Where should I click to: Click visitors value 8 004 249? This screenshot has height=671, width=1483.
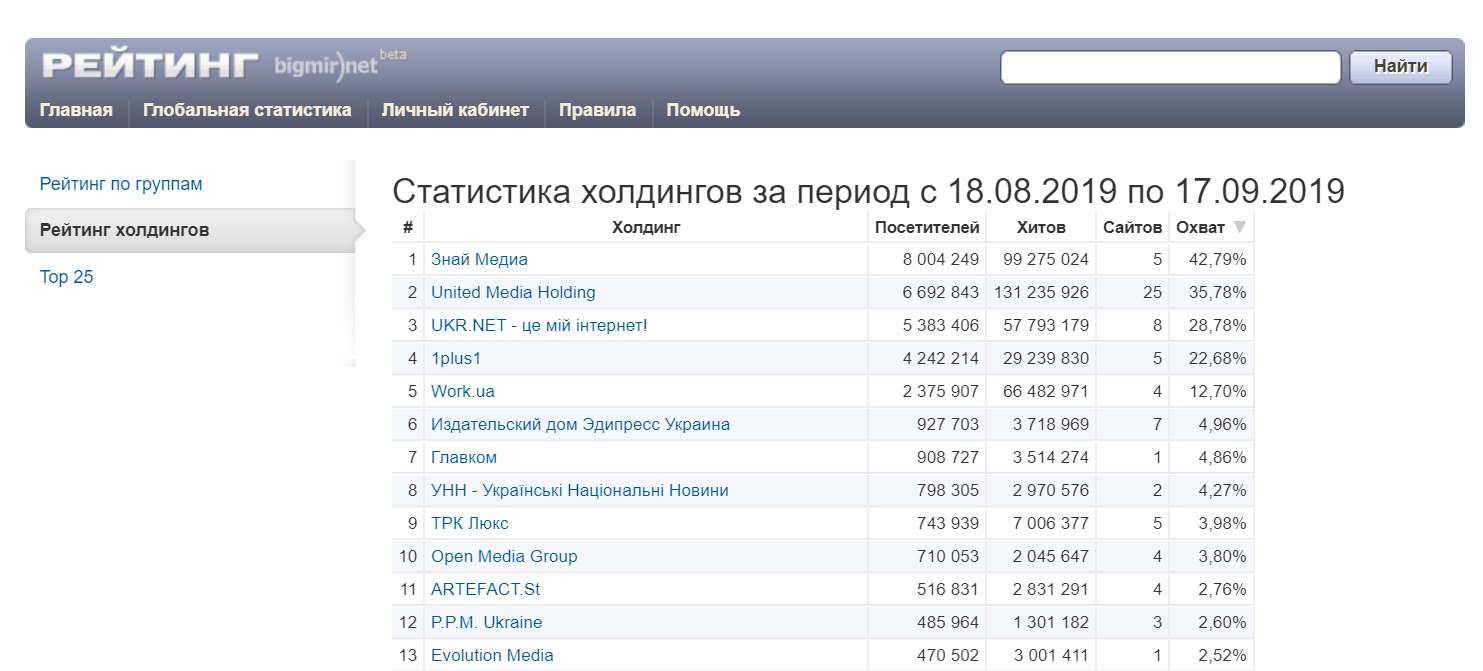coord(941,259)
